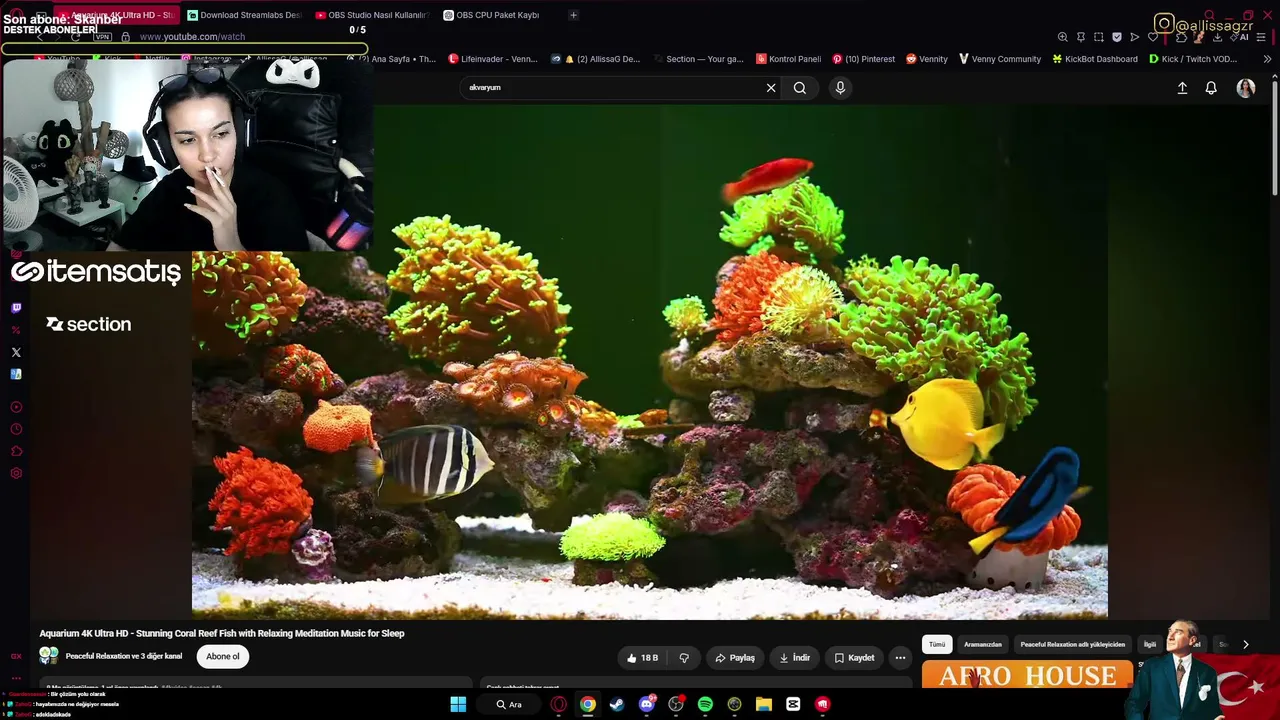Open the YouTube account avatar menu
The image size is (1280, 720).
pyautogui.click(x=1246, y=88)
